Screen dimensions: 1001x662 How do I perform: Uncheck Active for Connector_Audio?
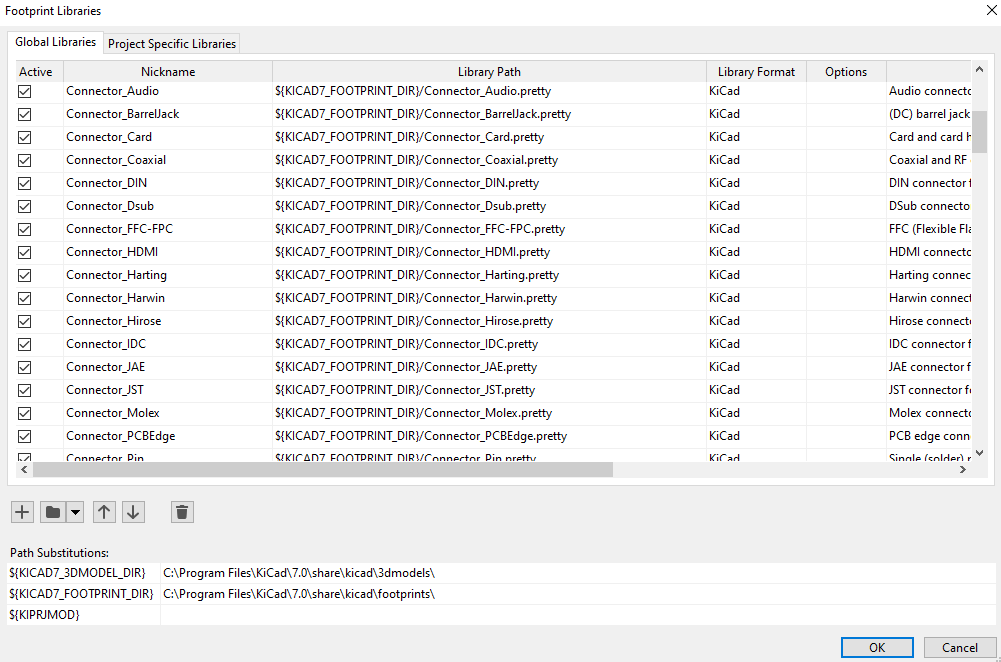[x=24, y=91]
